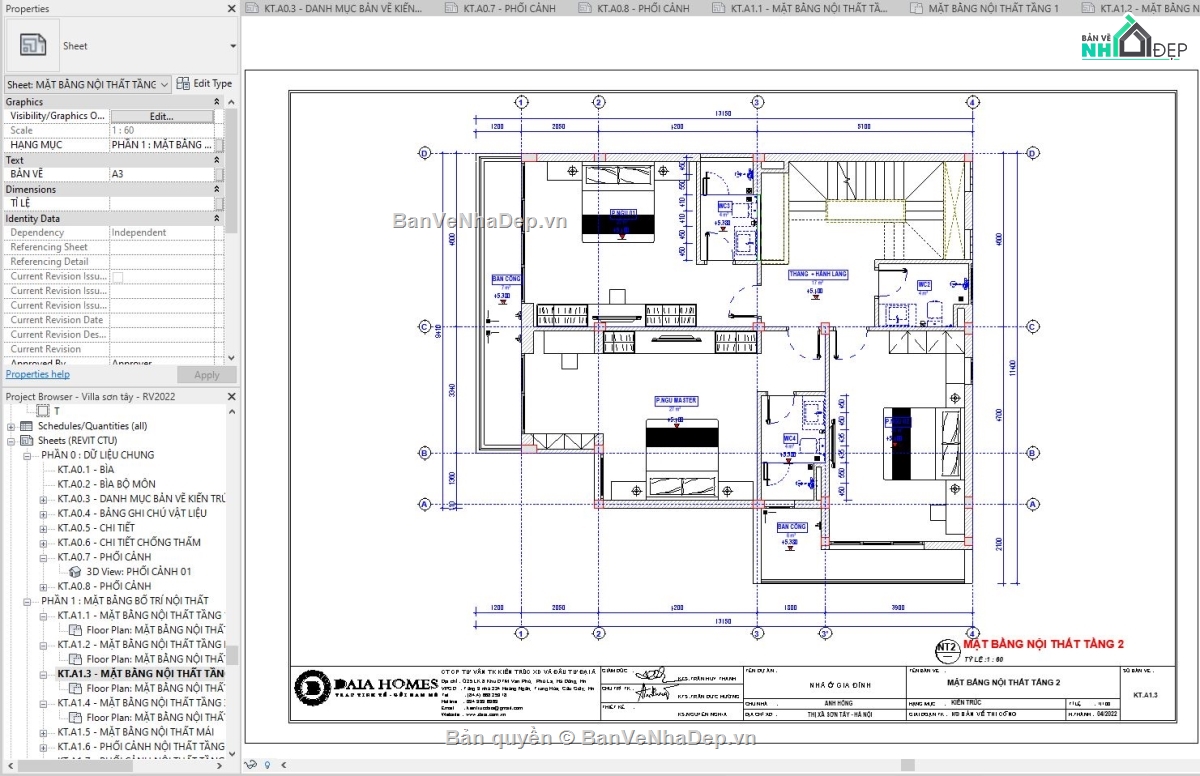Collapse PHẦN 0 : DỮ LIỆU CHUNG node
1200x776 pixels.
point(27,455)
